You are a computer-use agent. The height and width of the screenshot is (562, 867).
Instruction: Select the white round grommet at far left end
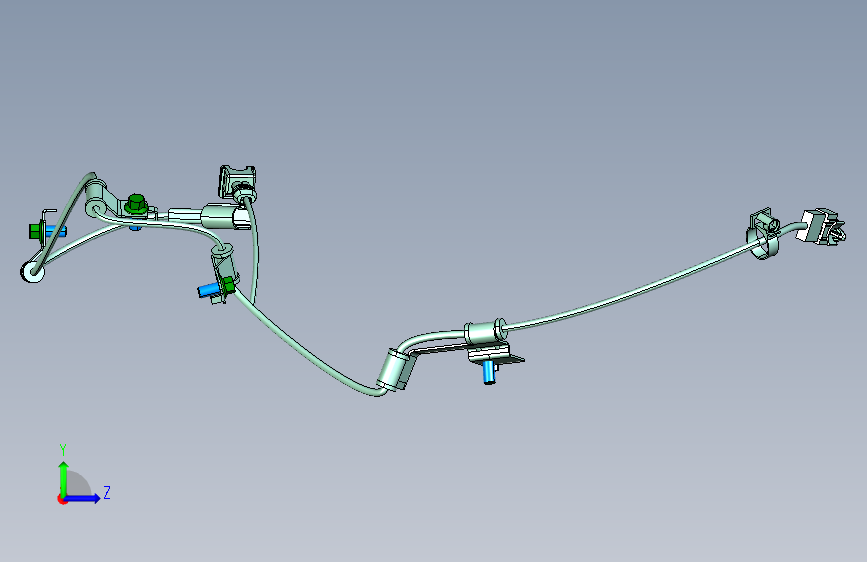33,272
